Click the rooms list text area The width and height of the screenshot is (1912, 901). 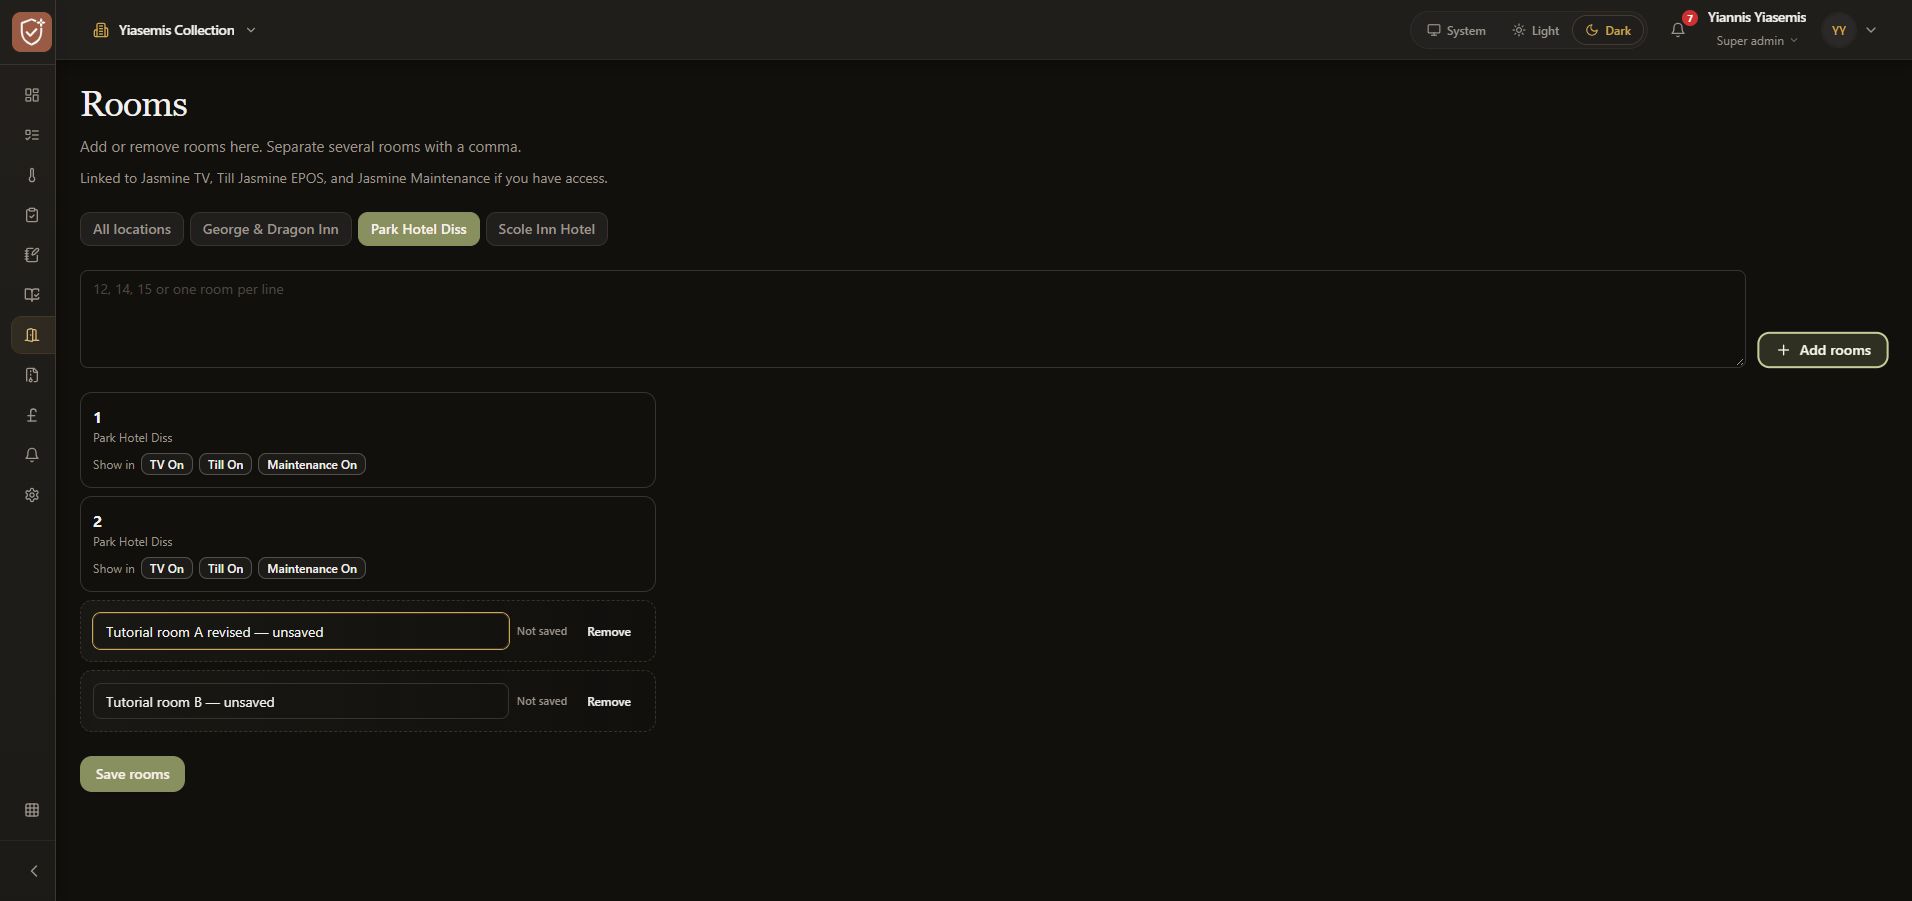click(913, 319)
